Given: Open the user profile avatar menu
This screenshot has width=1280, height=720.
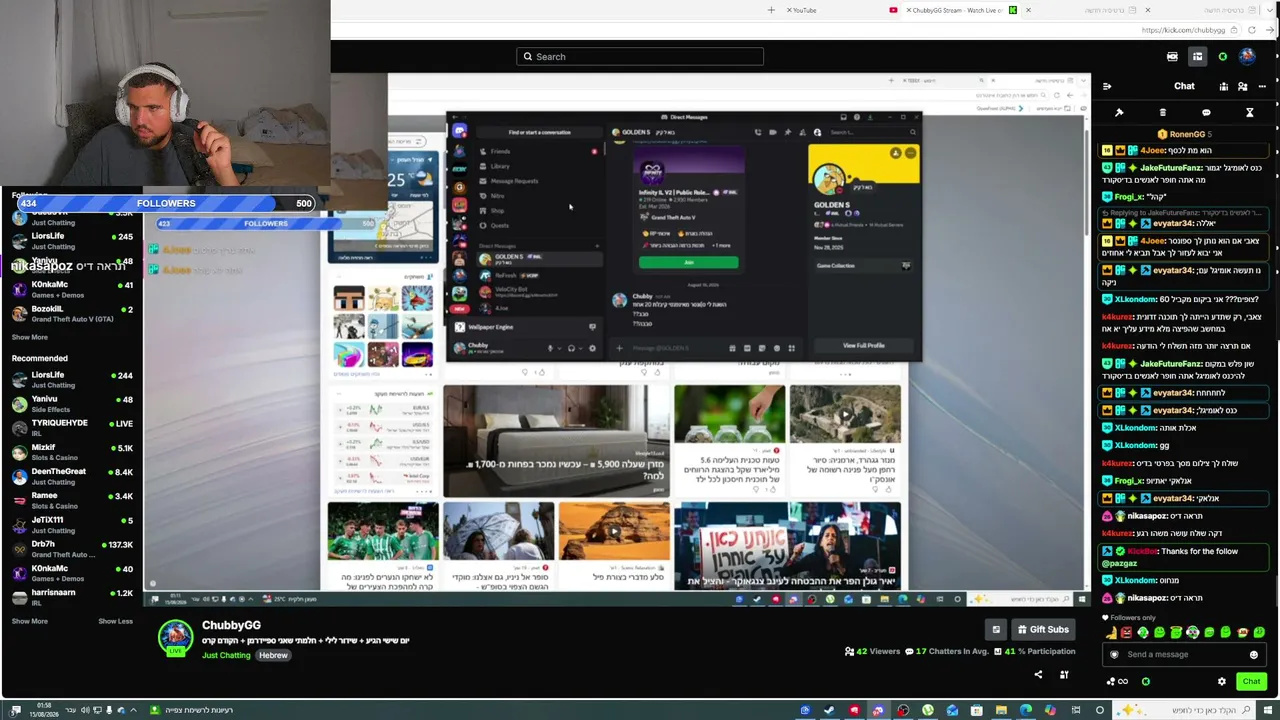Looking at the screenshot, I should 1247,56.
